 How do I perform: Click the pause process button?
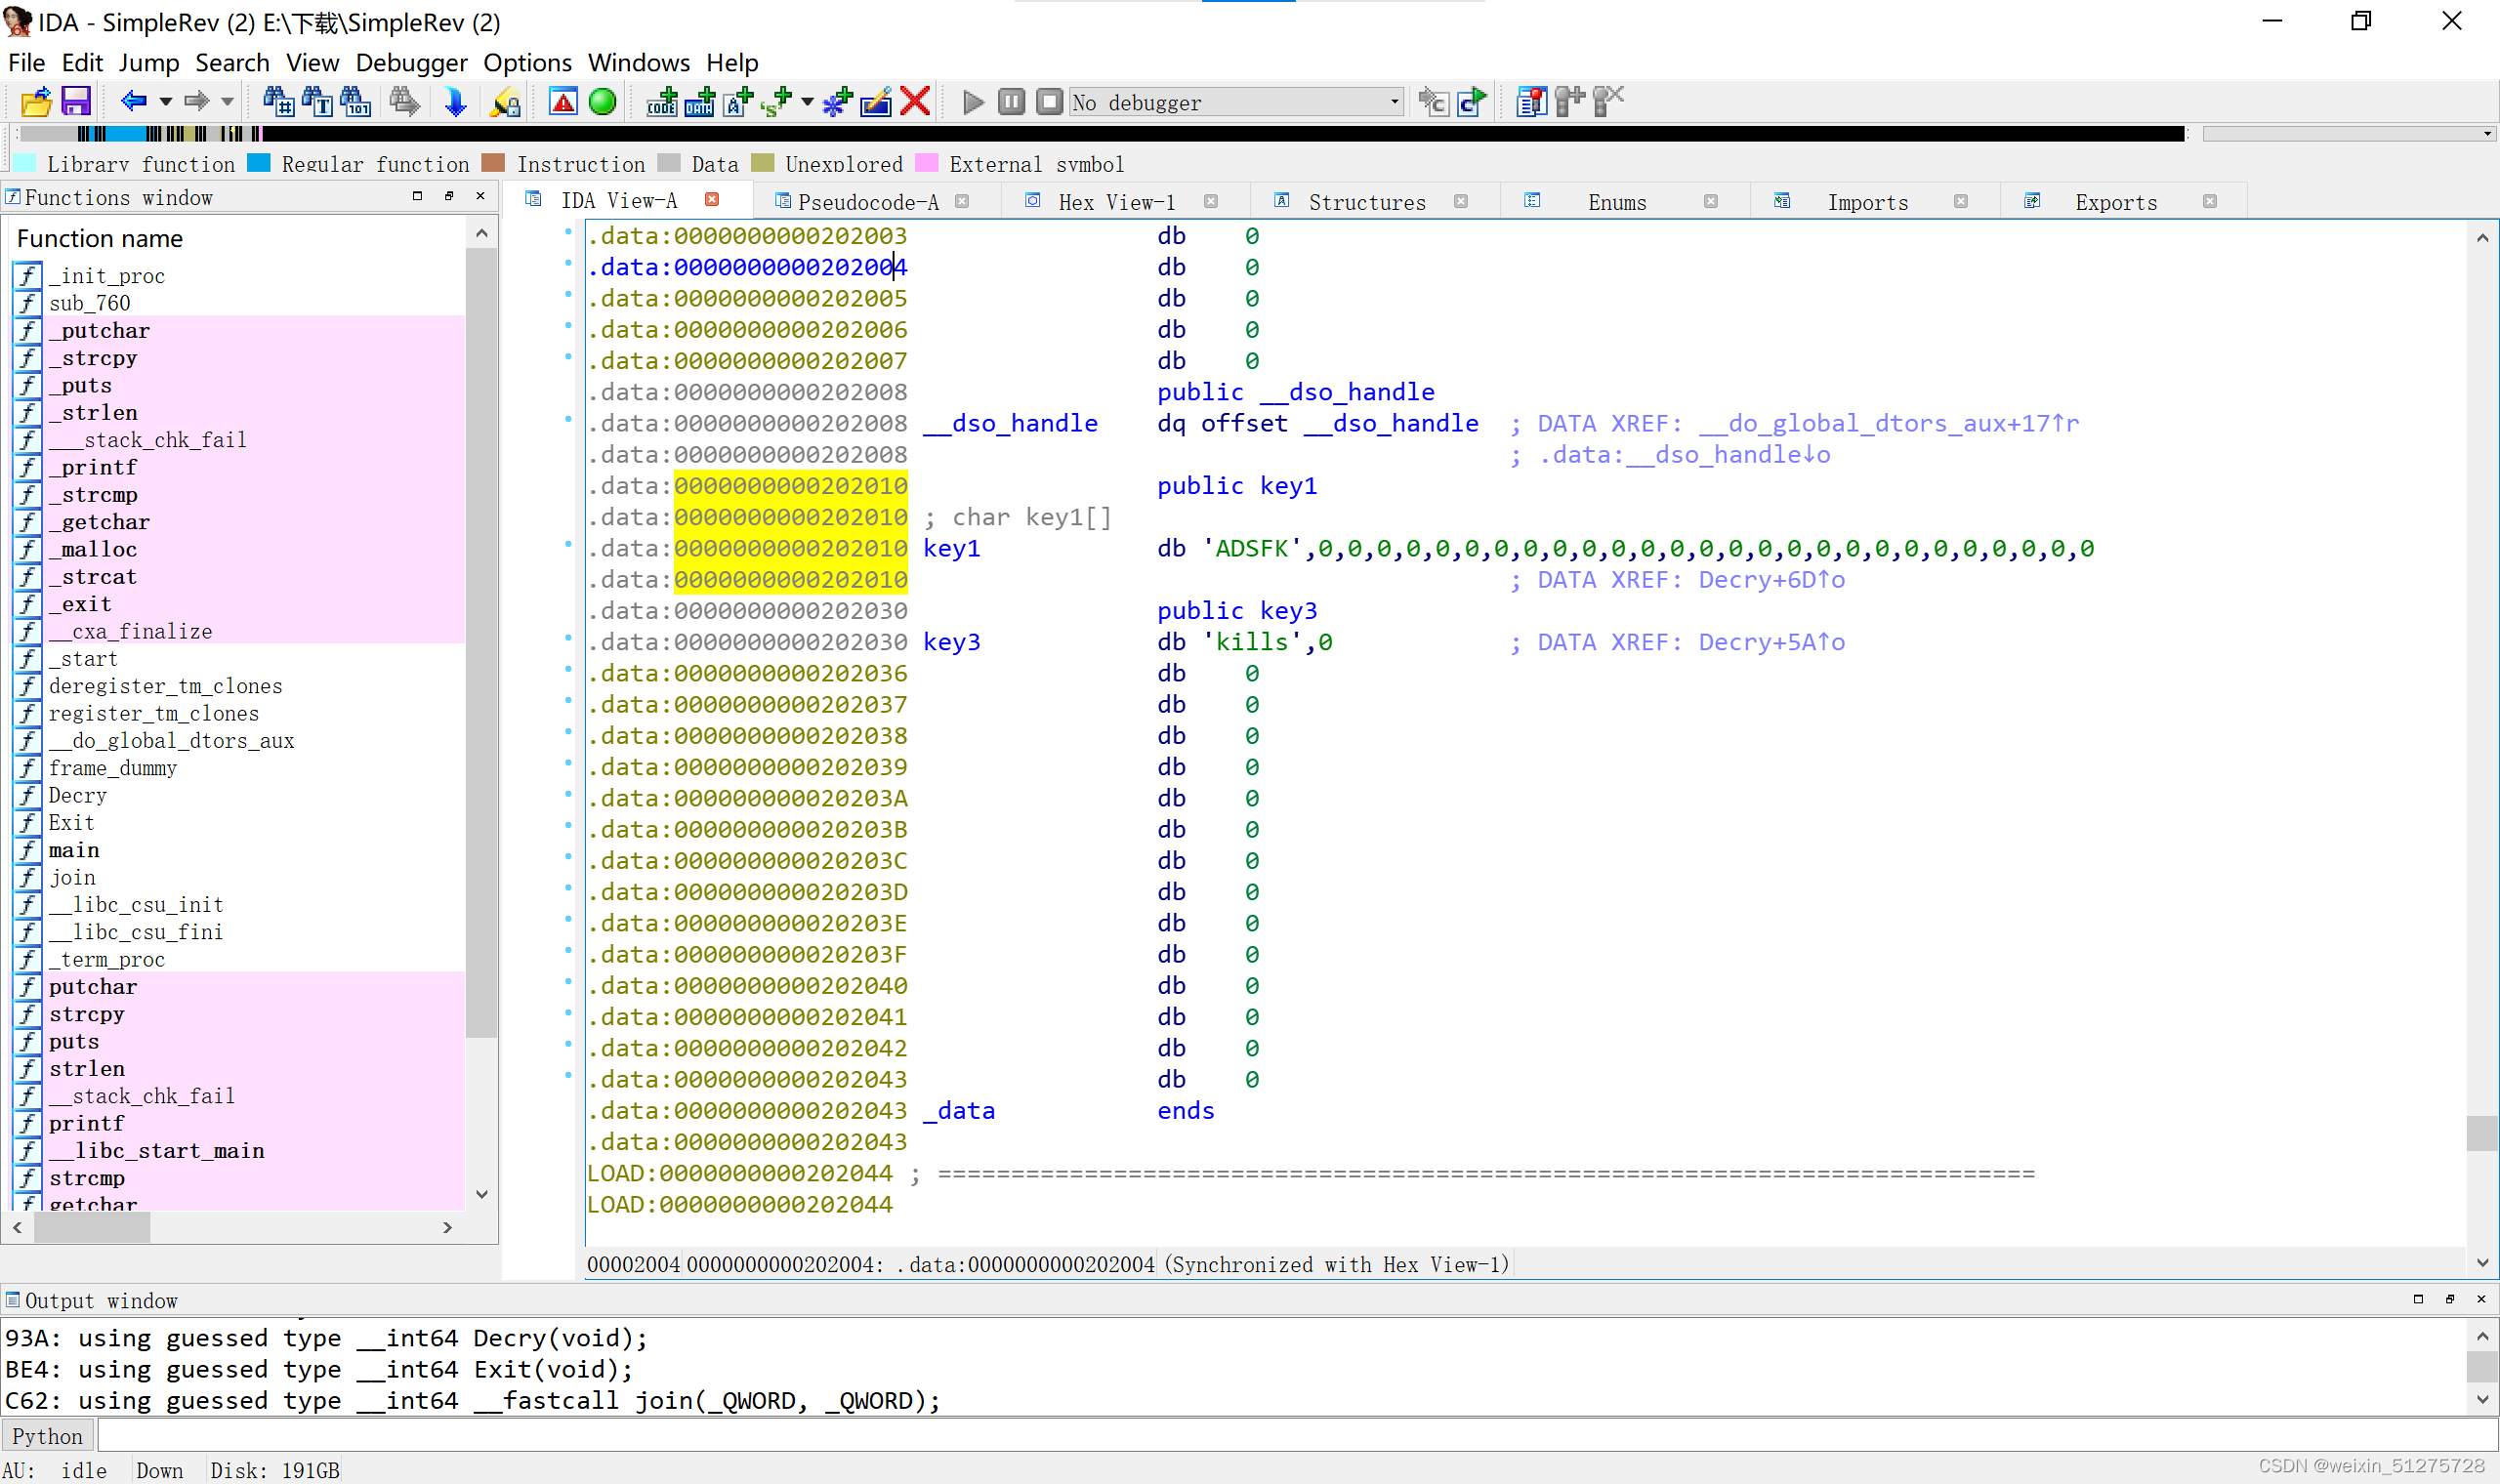coord(1011,102)
